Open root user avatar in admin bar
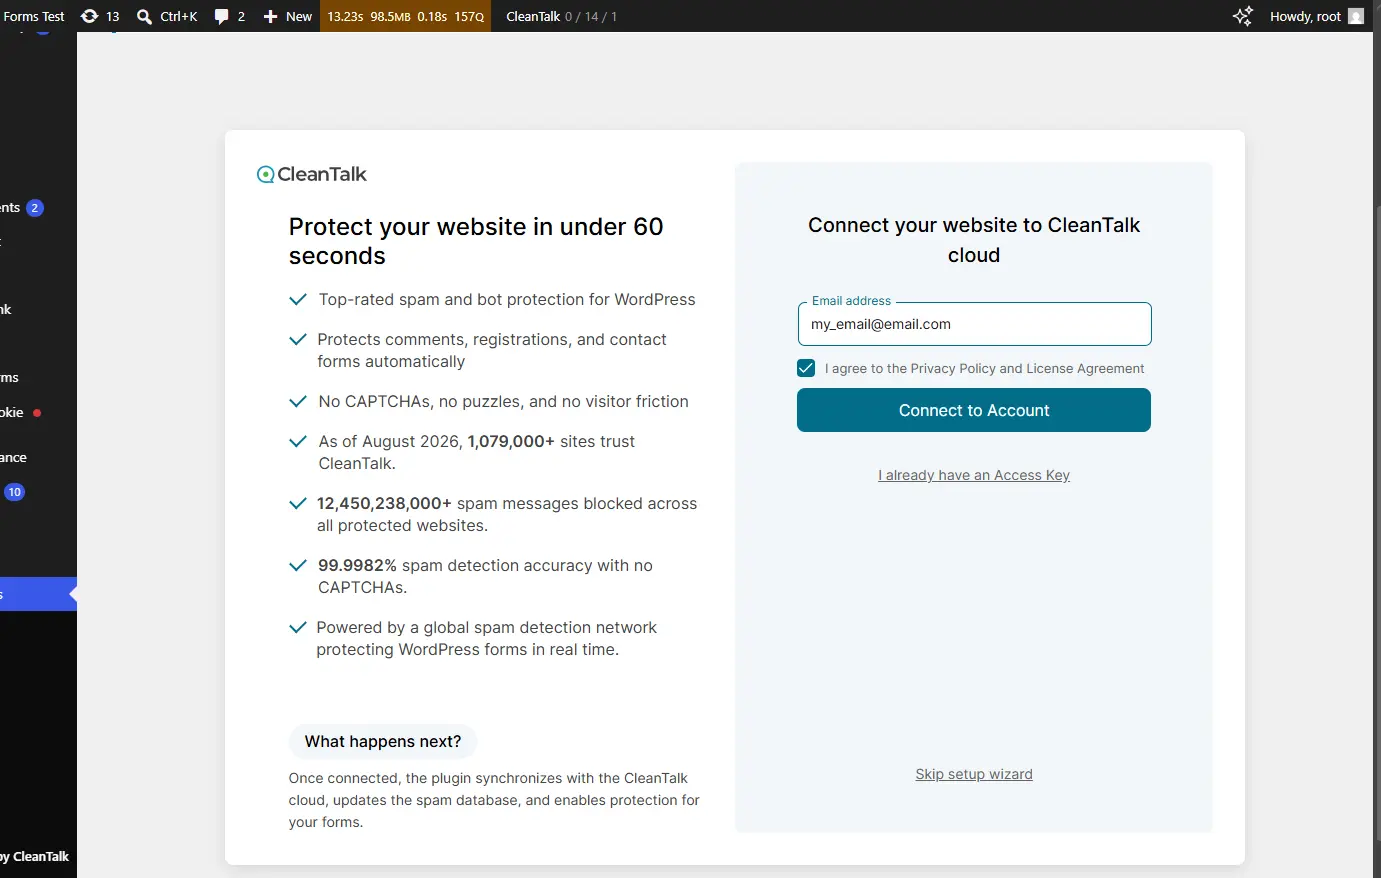This screenshot has height=878, width=1381. 1356,16
